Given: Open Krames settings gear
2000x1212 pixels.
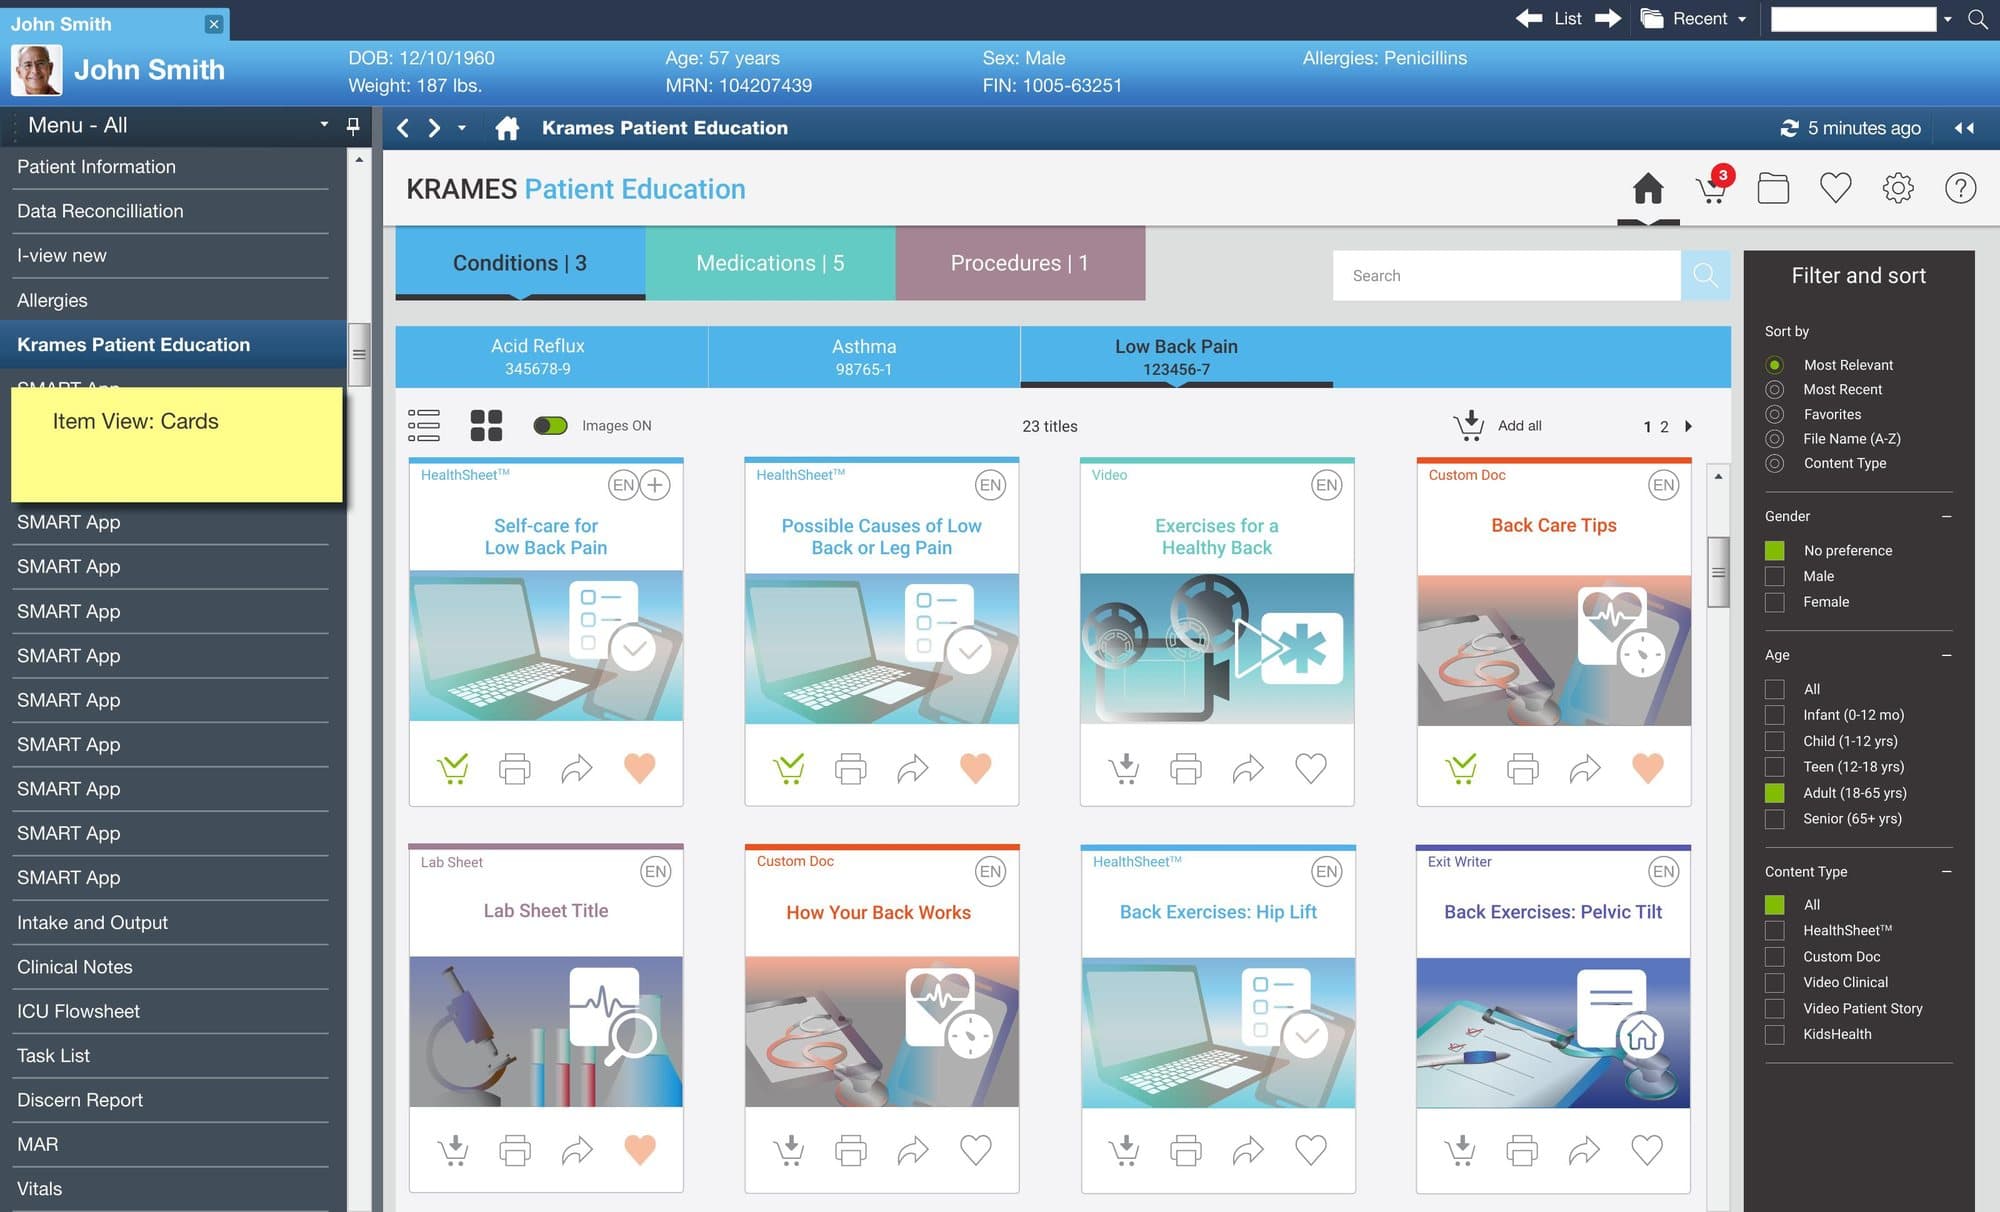Looking at the screenshot, I should 1897,188.
